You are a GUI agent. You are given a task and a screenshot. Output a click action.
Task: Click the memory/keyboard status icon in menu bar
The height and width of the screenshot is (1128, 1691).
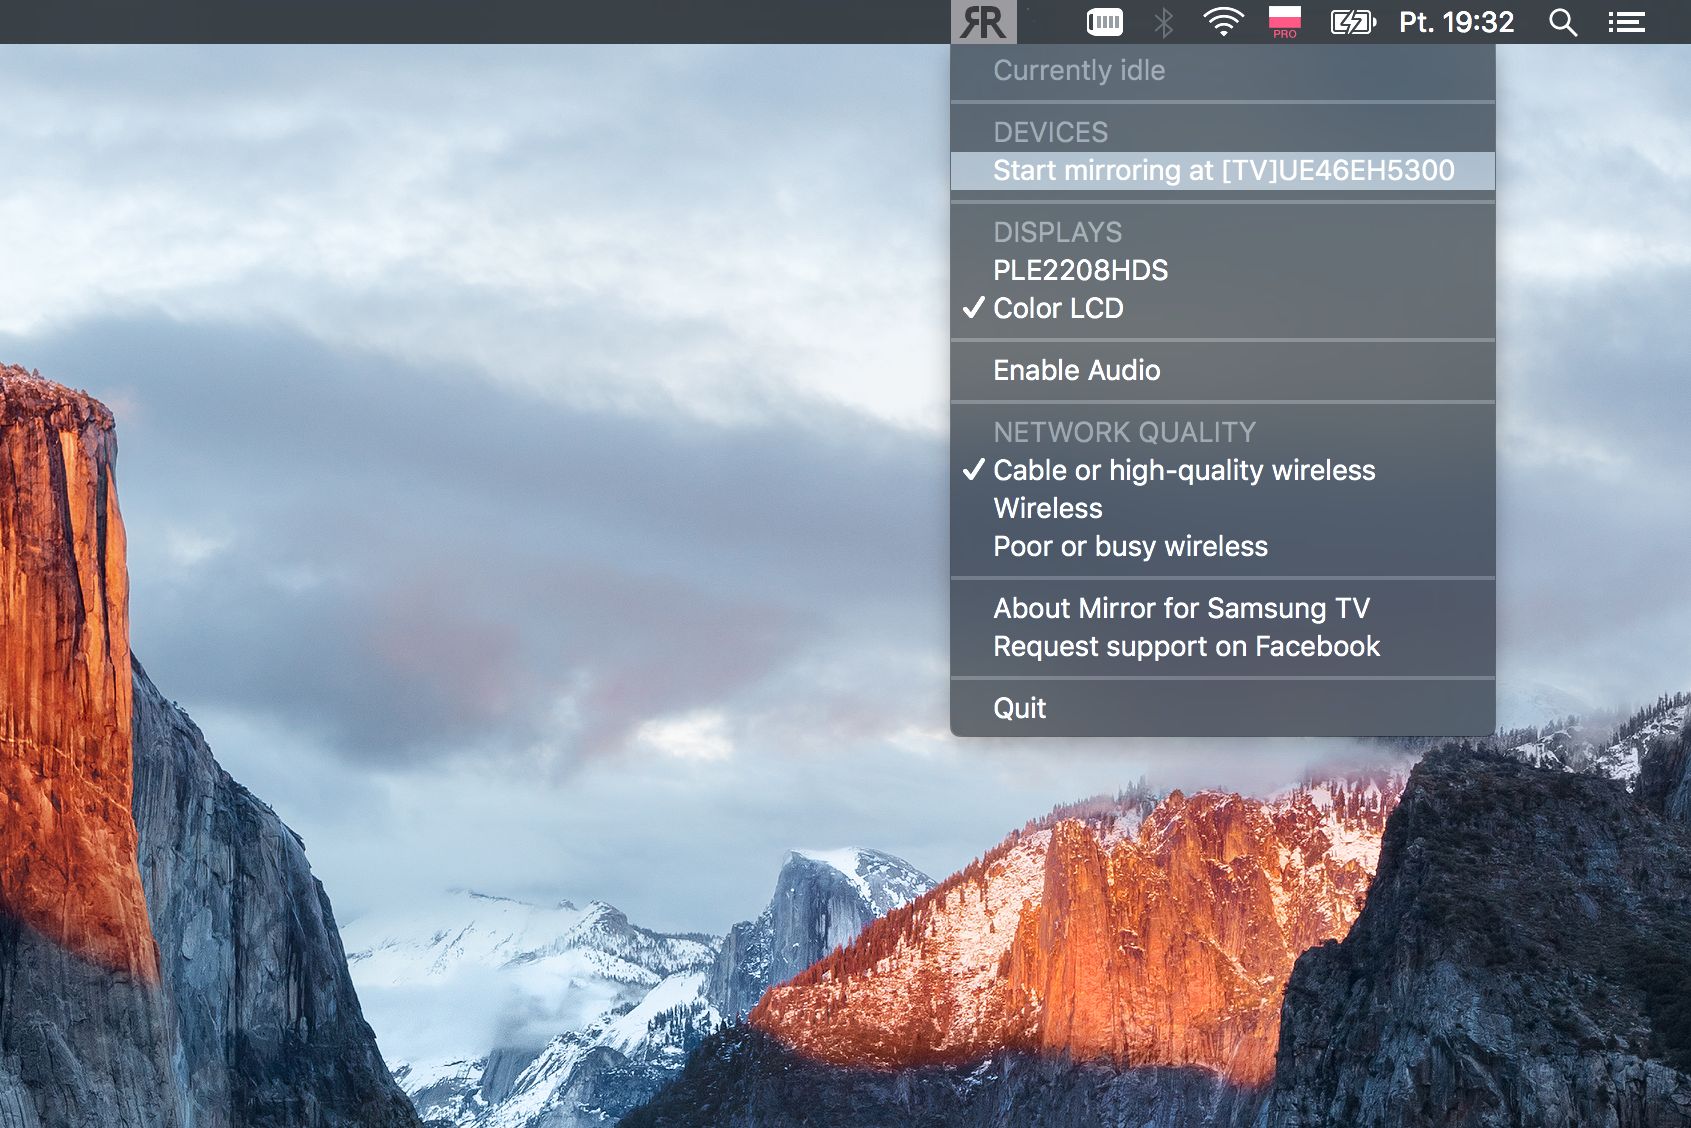pos(1105,22)
